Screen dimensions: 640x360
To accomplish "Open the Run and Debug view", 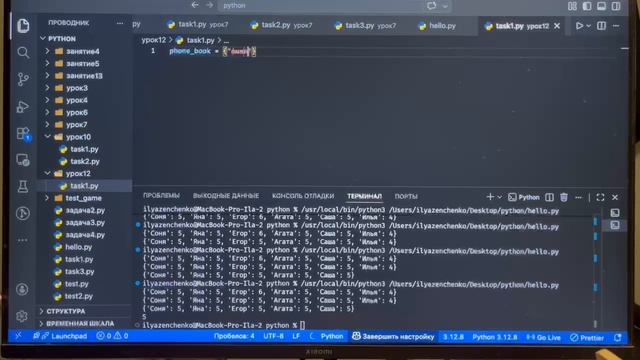I will (23, 107).
